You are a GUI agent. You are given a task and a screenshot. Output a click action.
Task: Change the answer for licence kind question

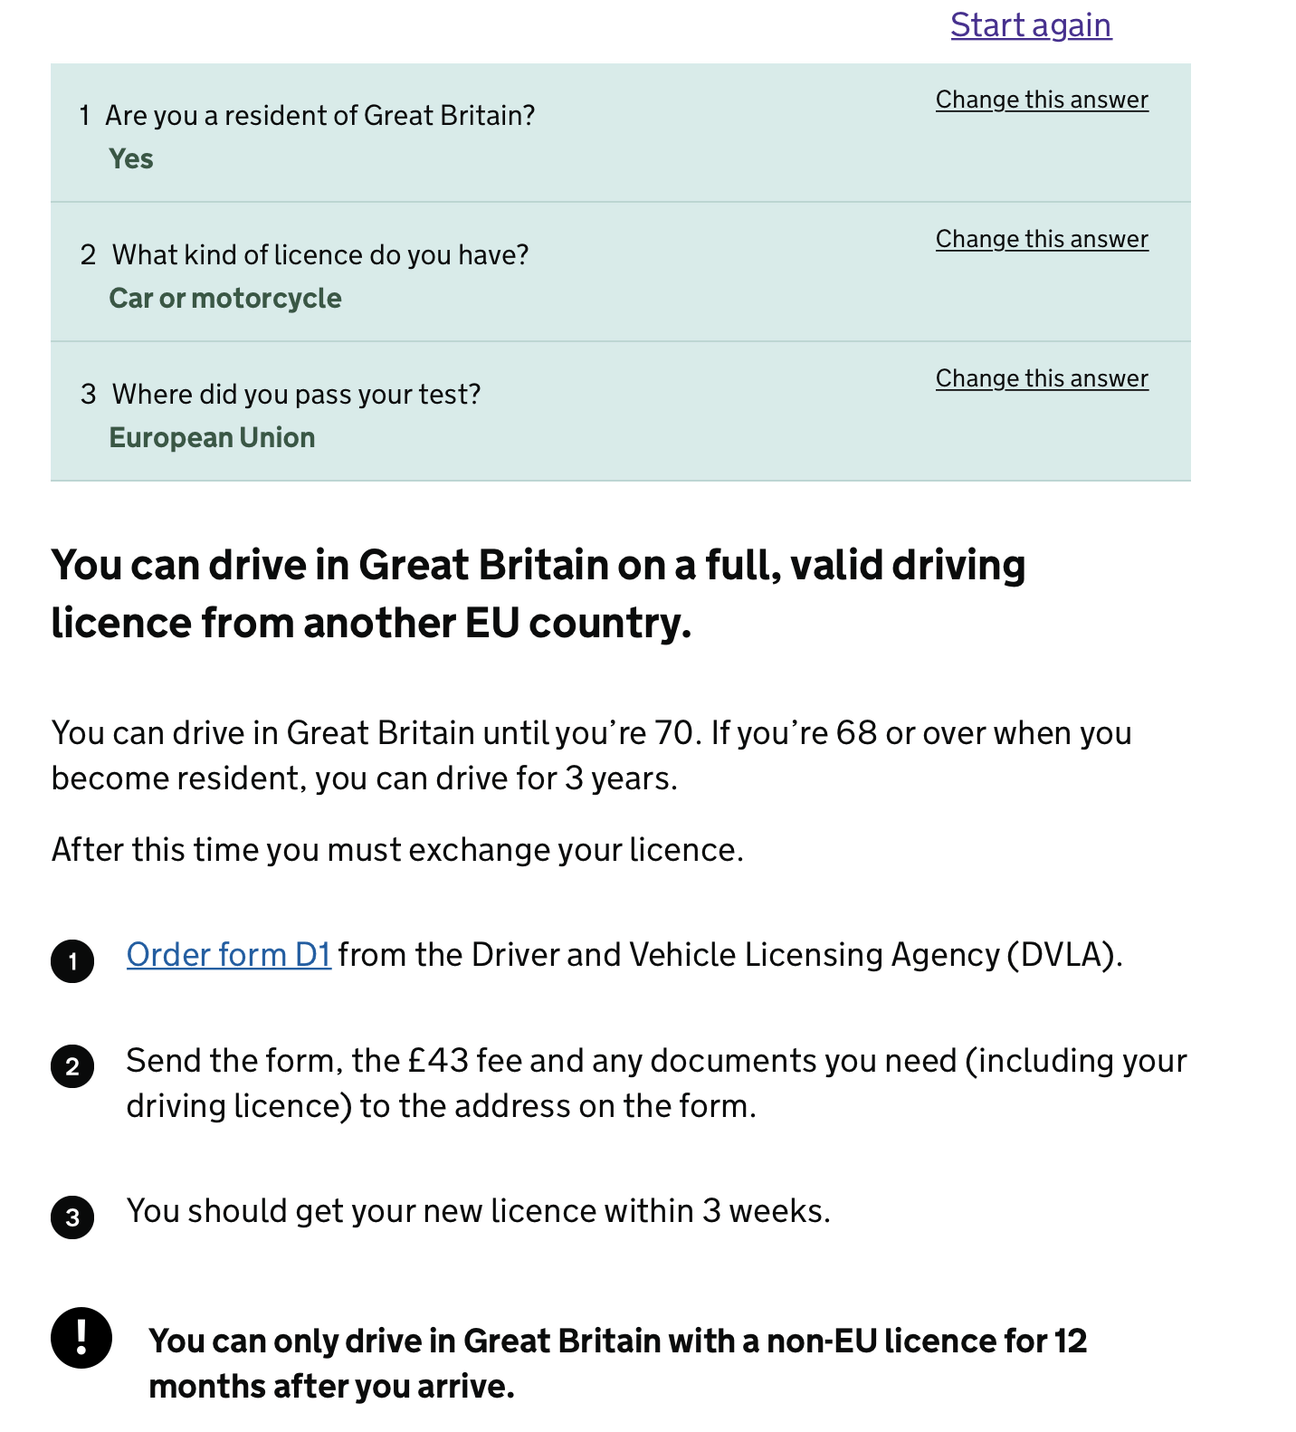click(1041, 239)
